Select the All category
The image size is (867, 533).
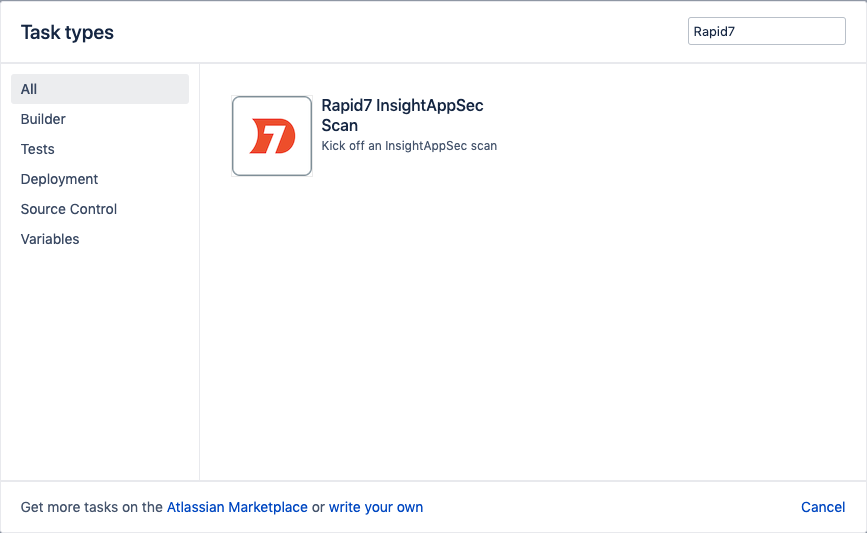click(x=99, y=89)
